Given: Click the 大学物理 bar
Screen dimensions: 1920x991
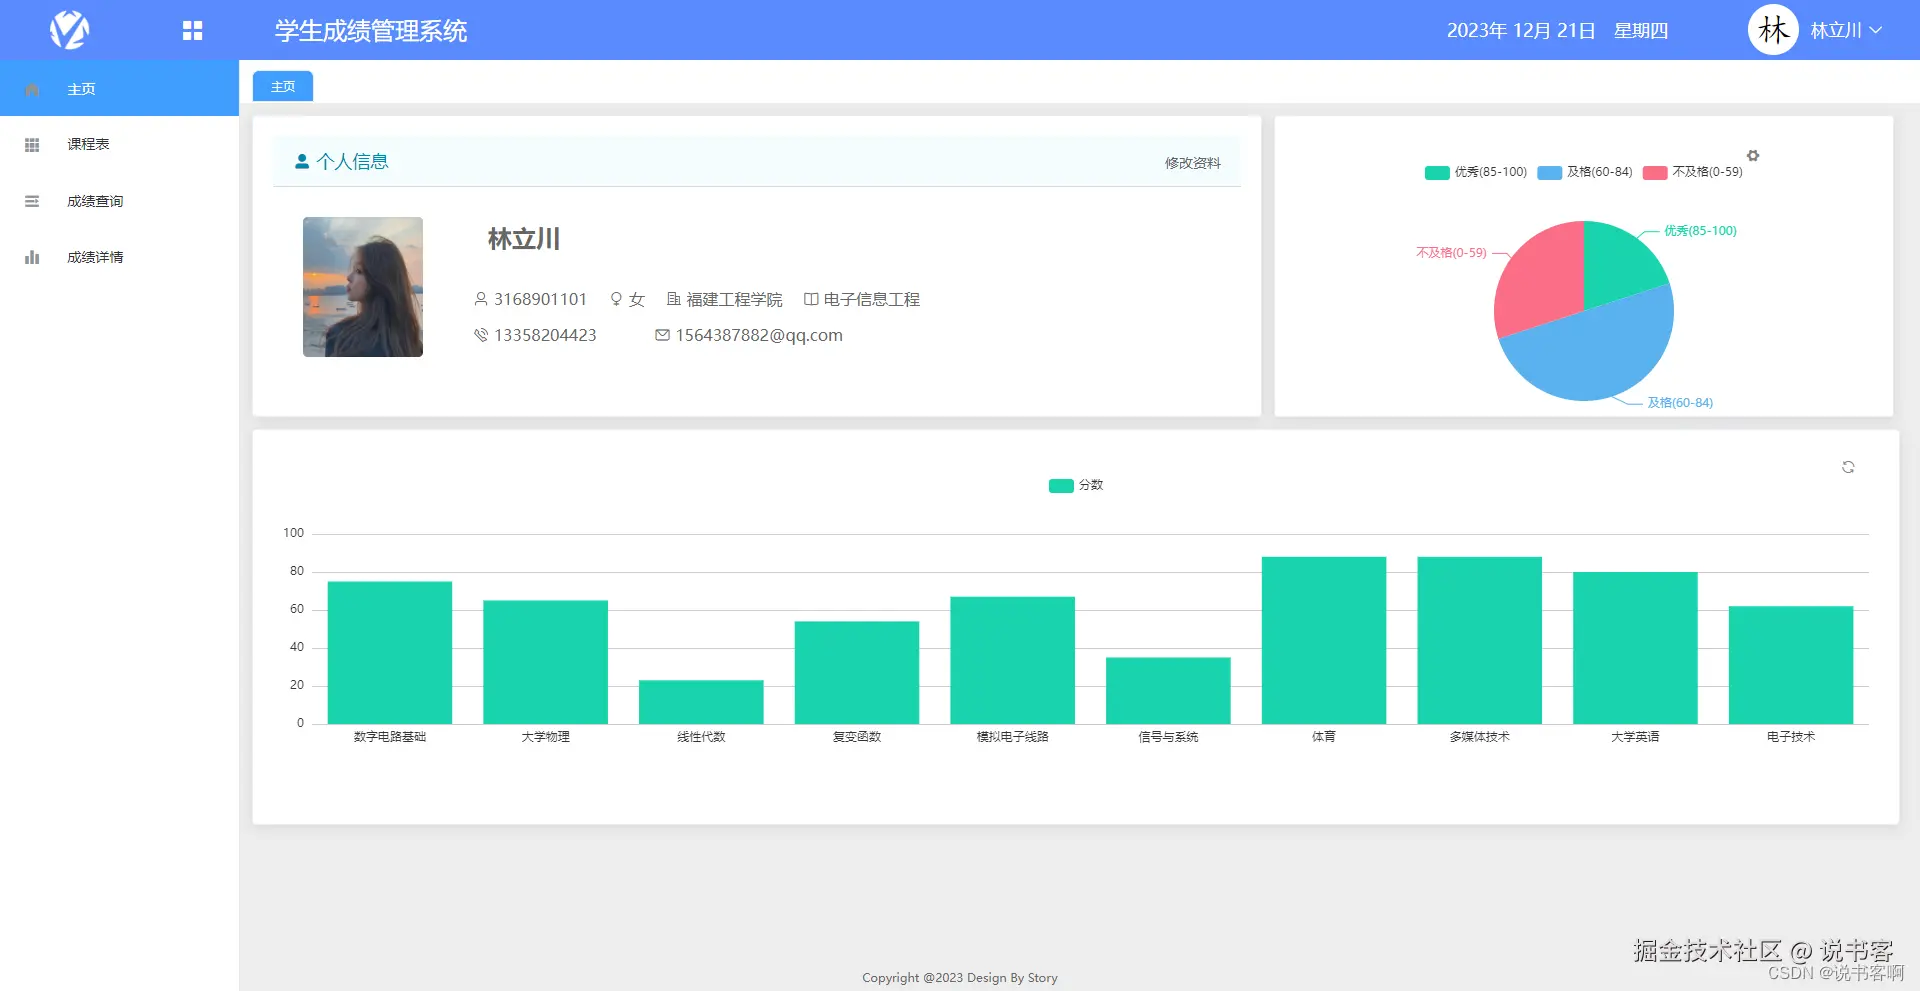Looking at the screenshot, I should 545,662.
